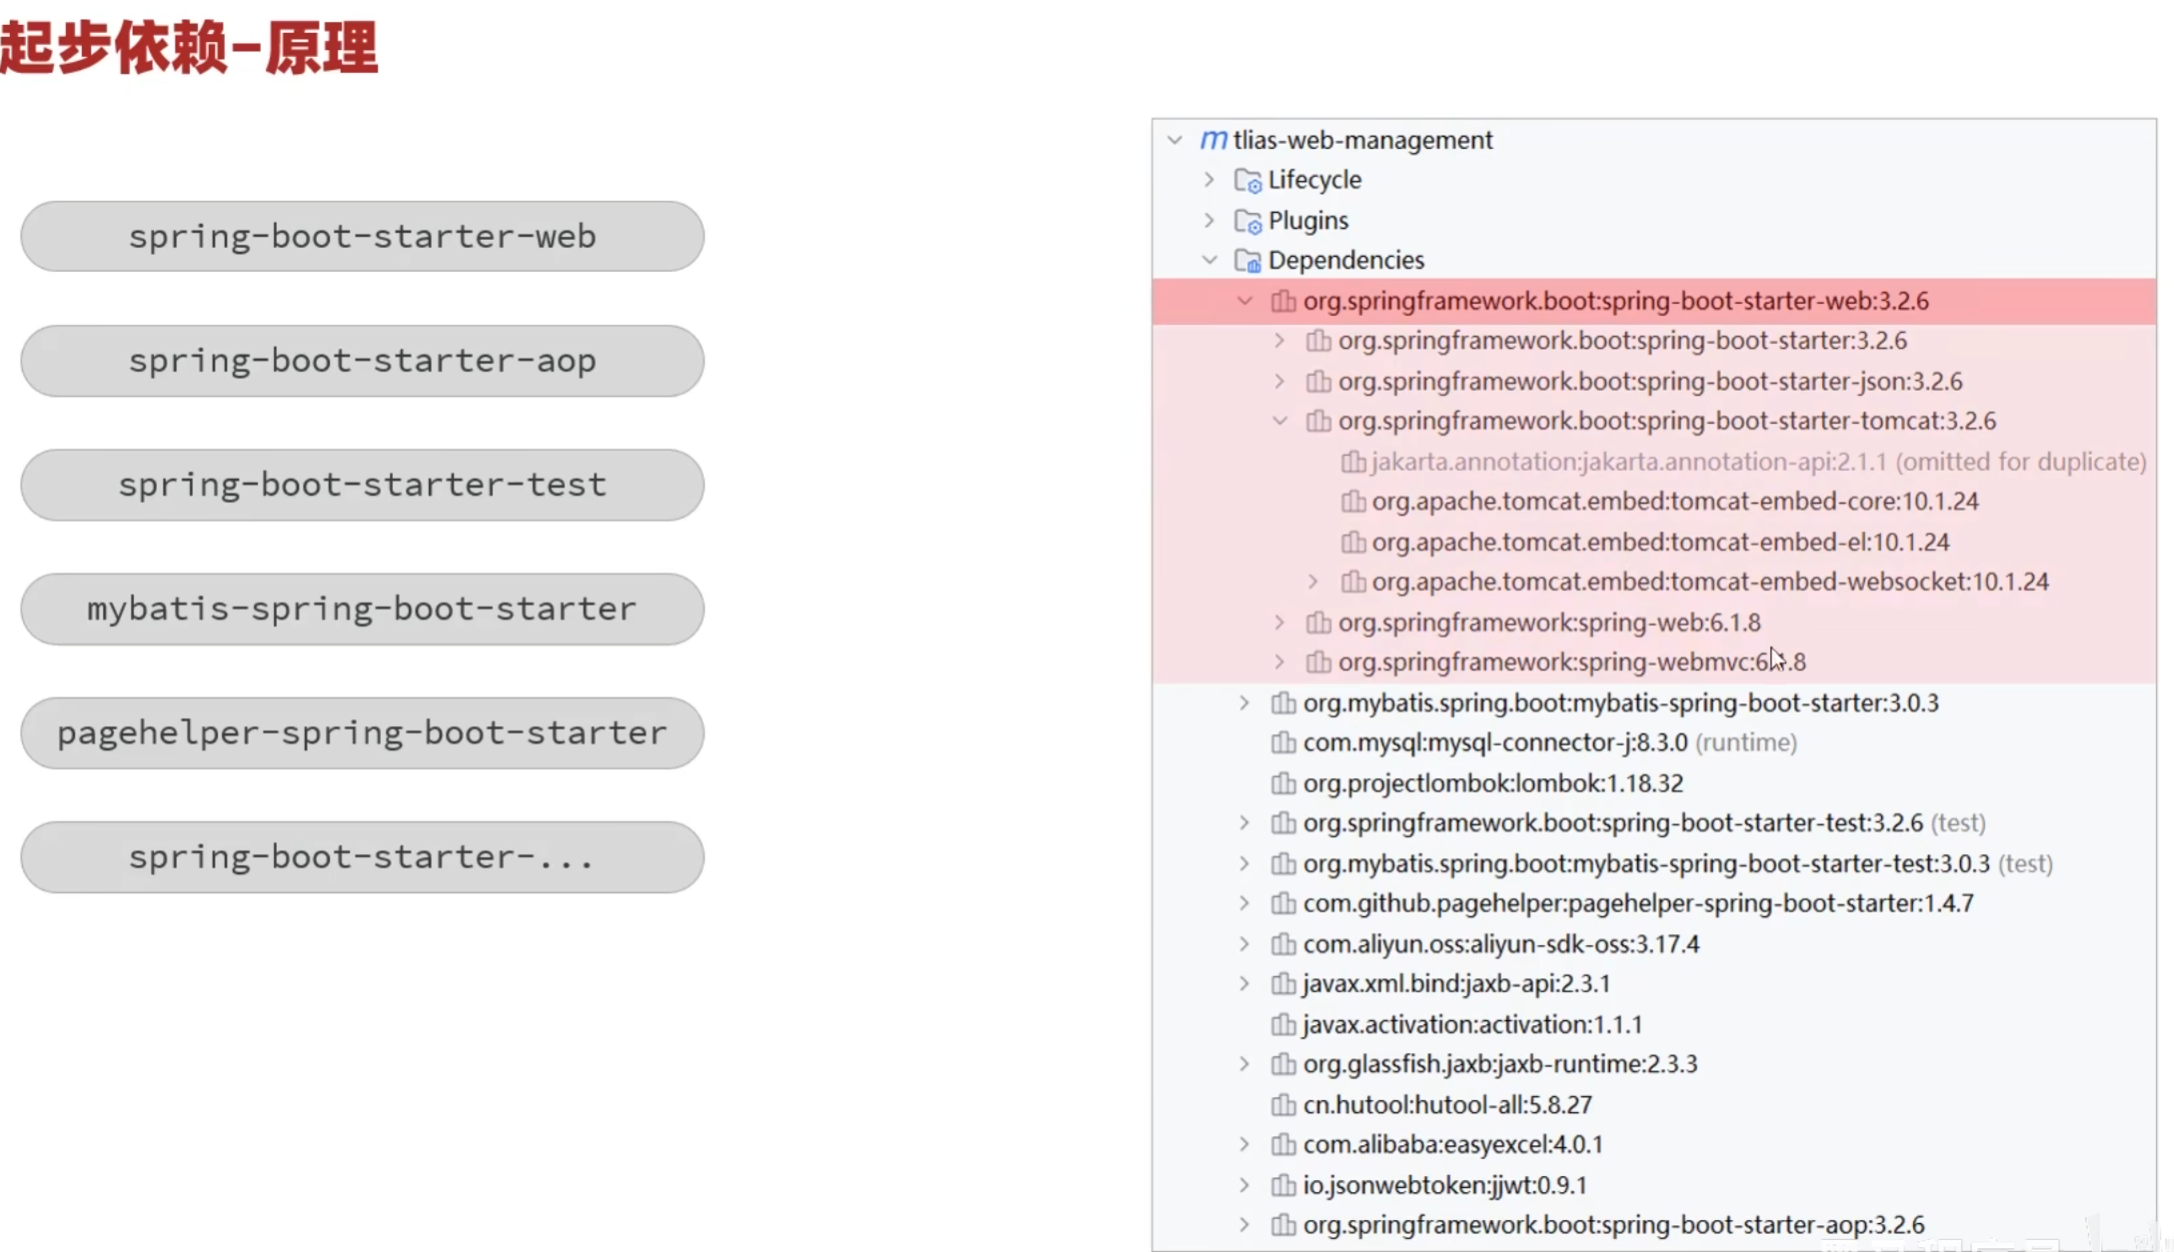
Task: Collapse the tlias-web-management root node
Action: (1176, 140)
